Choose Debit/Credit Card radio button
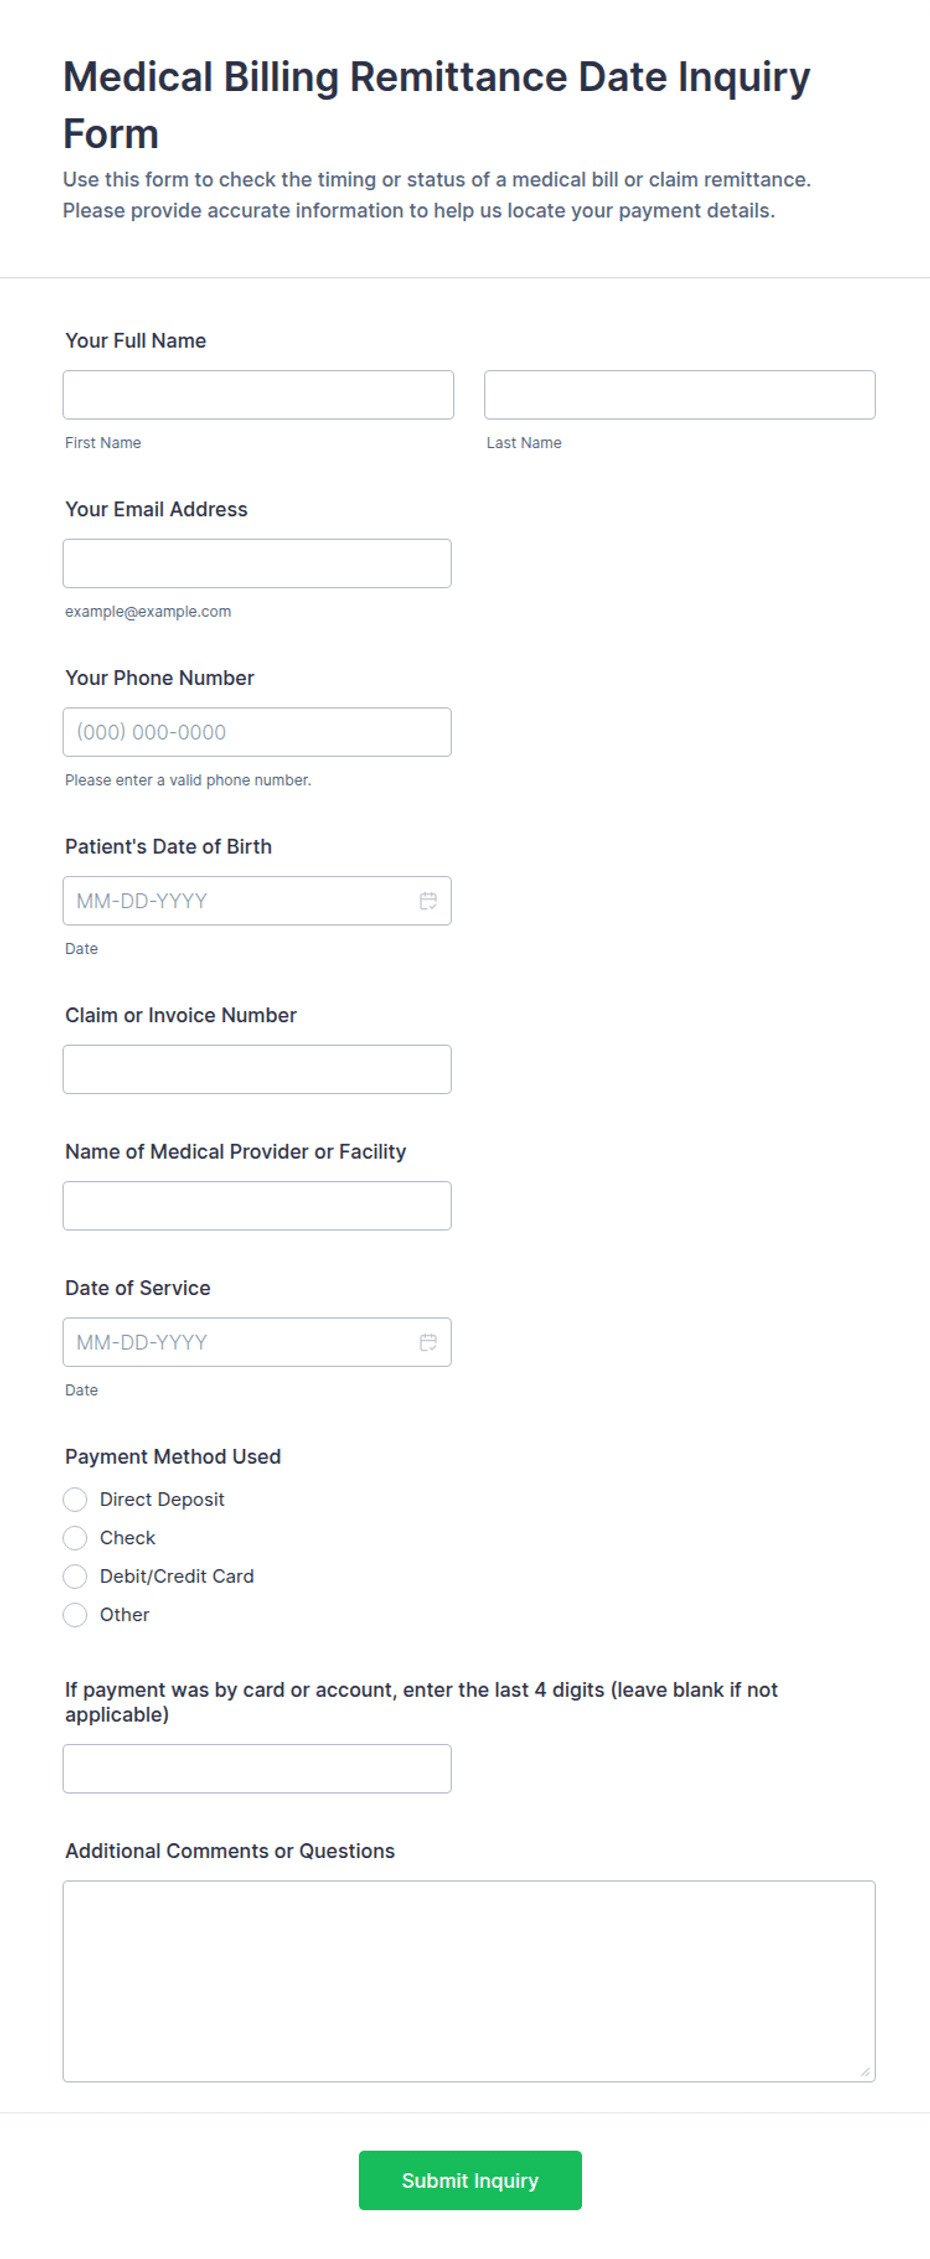930x2259 pixels. 75,1576
